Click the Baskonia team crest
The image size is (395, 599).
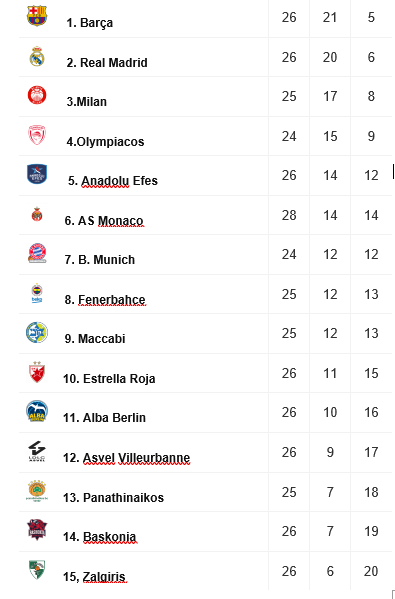(x=37, y=529)
